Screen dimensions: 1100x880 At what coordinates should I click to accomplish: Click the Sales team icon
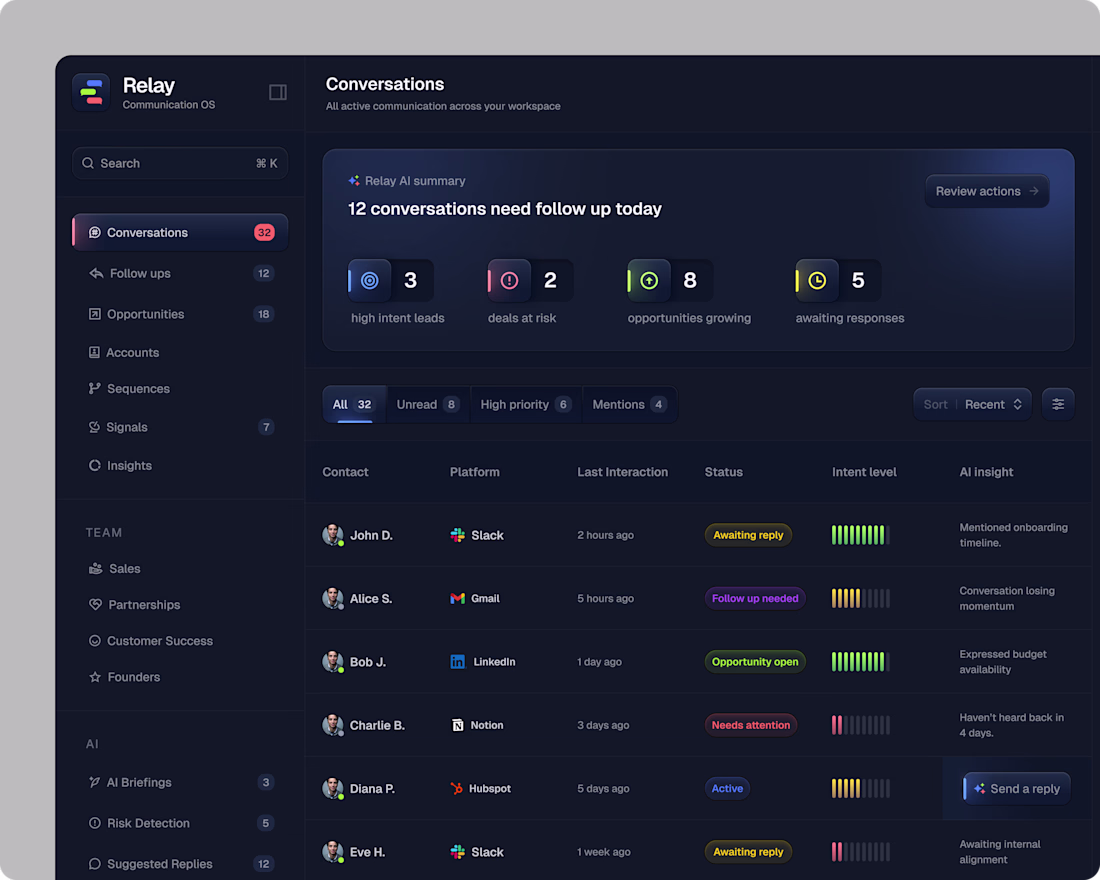pyautogui.click(x=95, y=568)
